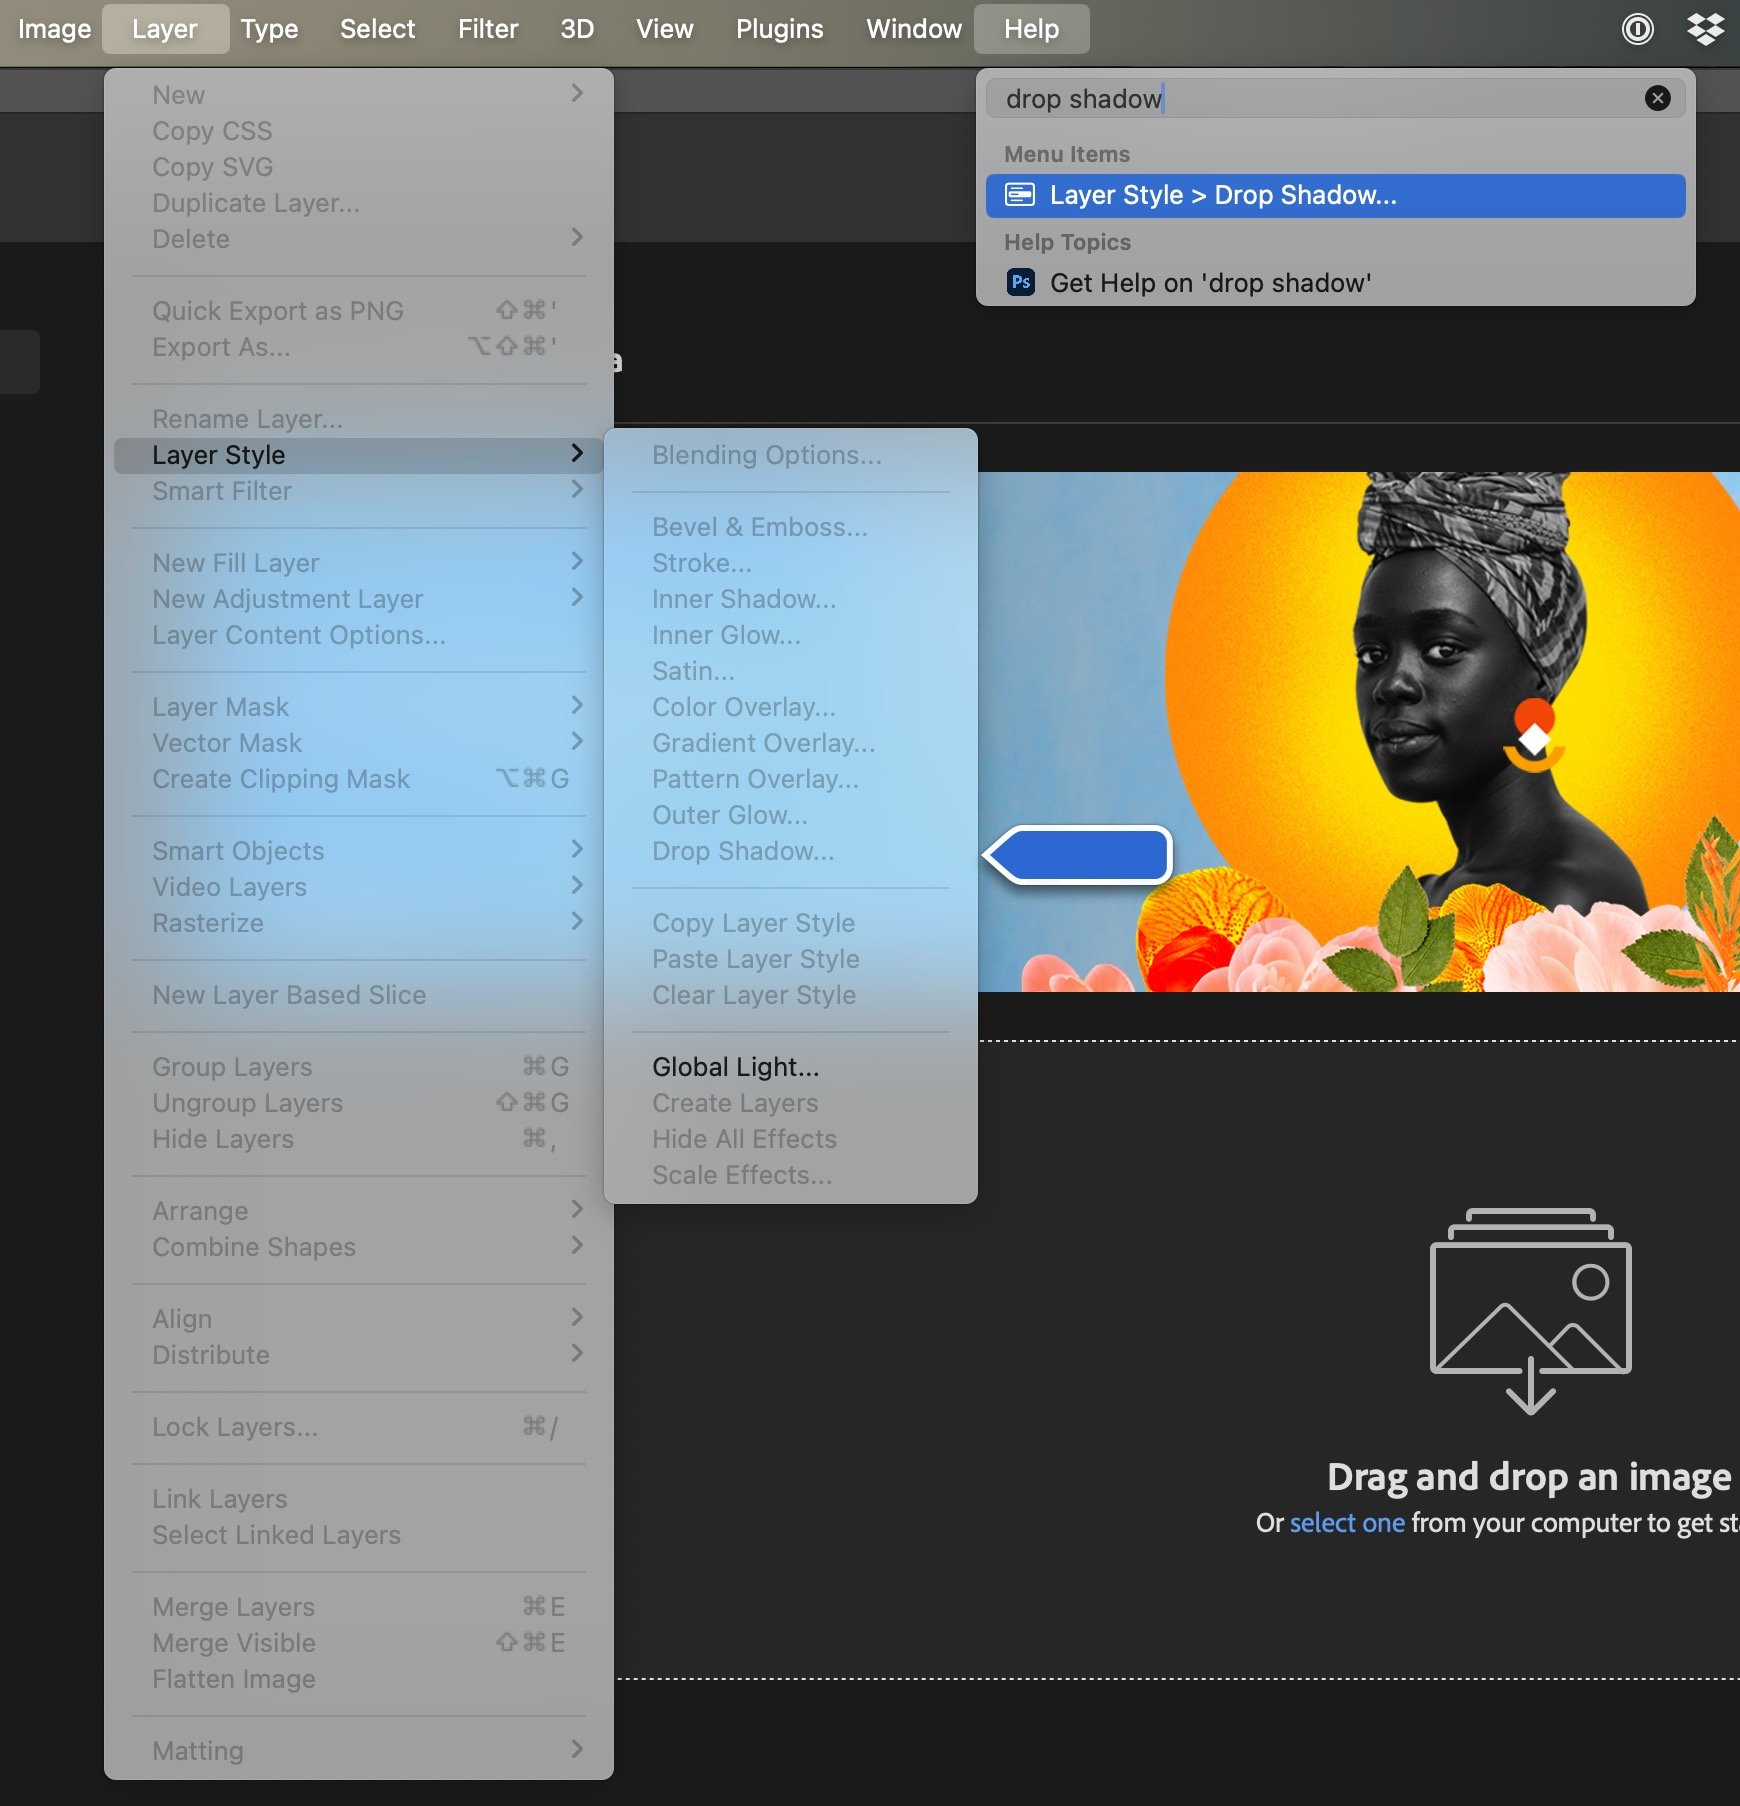Open the Plugins menu
The height and width of the screenshot is (1806, 1740).
[780, 29]
